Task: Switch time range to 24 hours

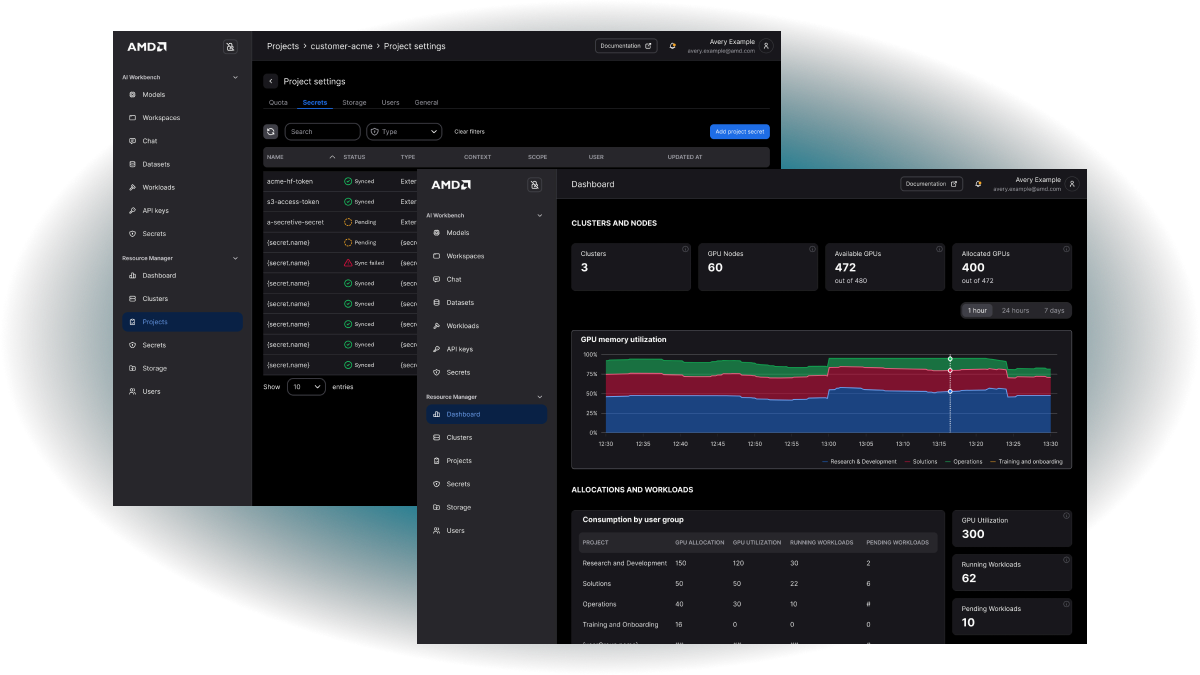Action: click(1015, 311)
